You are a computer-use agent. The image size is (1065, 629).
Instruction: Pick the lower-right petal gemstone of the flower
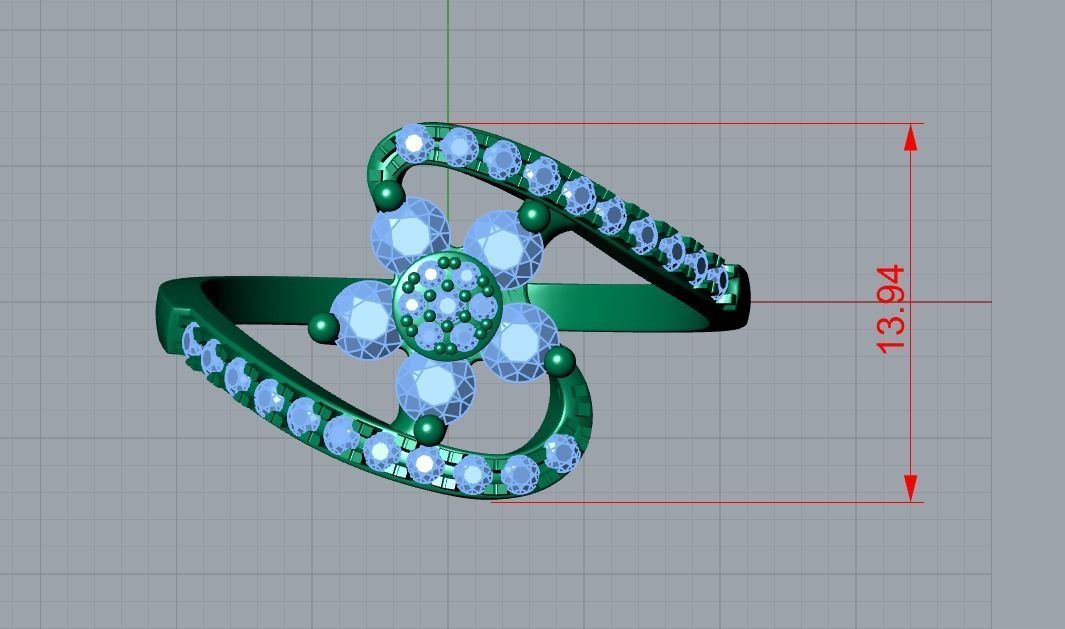[x=520, y=342]
